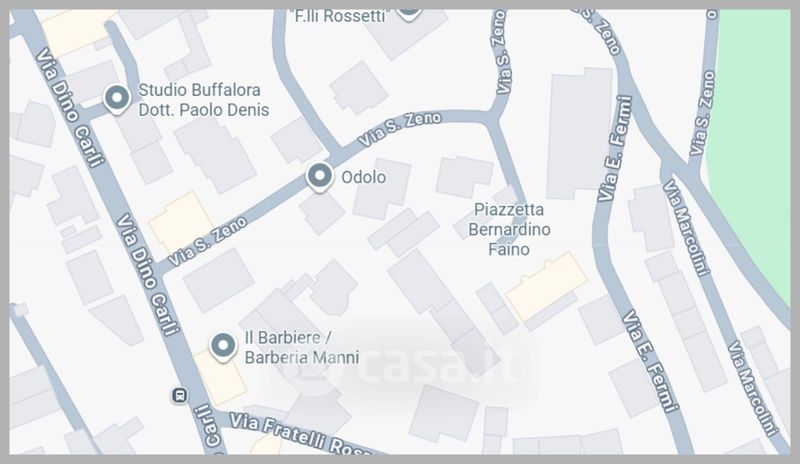Click the Piazzetta Bernardino Faino label
Screen dimensions: 800x464
509,229
